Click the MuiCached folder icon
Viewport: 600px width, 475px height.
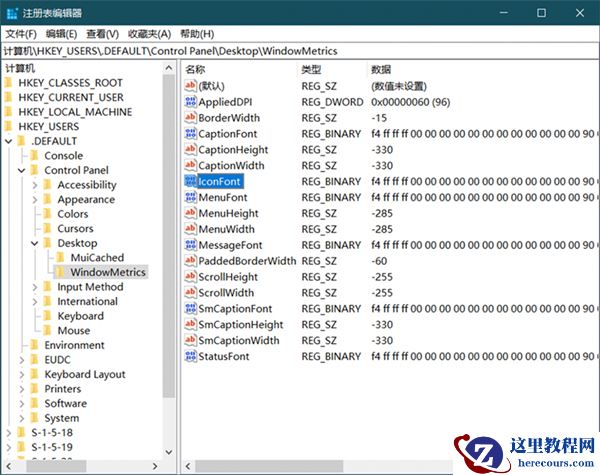click(x=60, y=257)
